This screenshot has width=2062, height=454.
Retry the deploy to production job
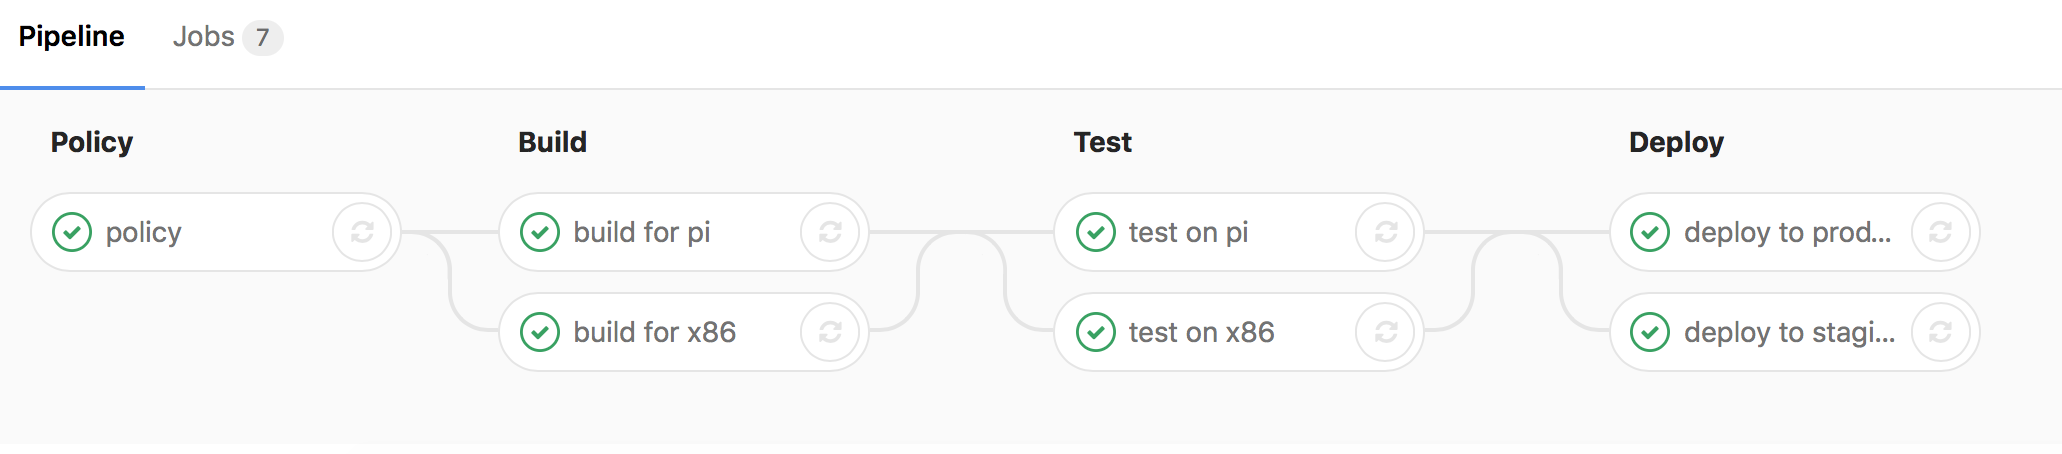pos(1940,232)
